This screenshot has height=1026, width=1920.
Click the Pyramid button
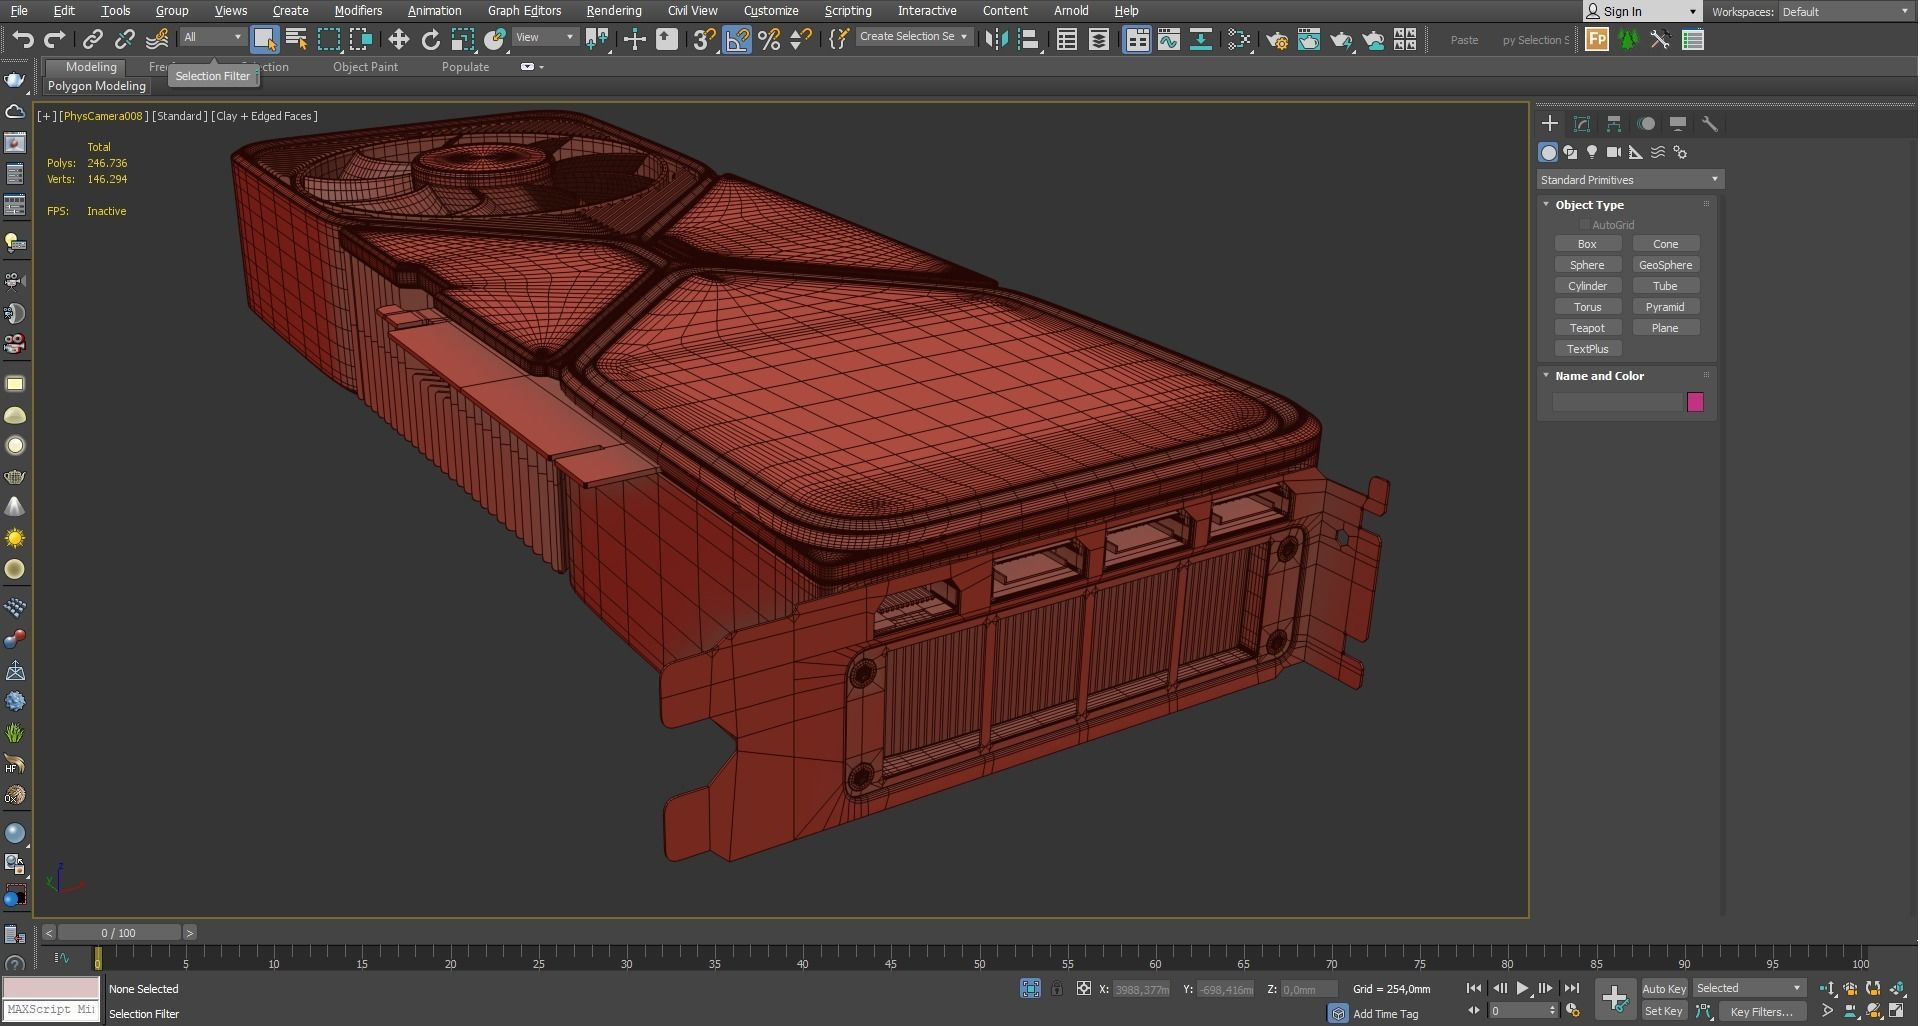tap(1665, 307)
